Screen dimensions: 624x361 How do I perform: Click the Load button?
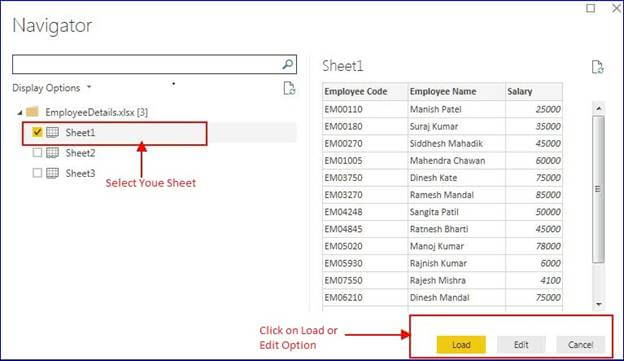coord(461,345)
